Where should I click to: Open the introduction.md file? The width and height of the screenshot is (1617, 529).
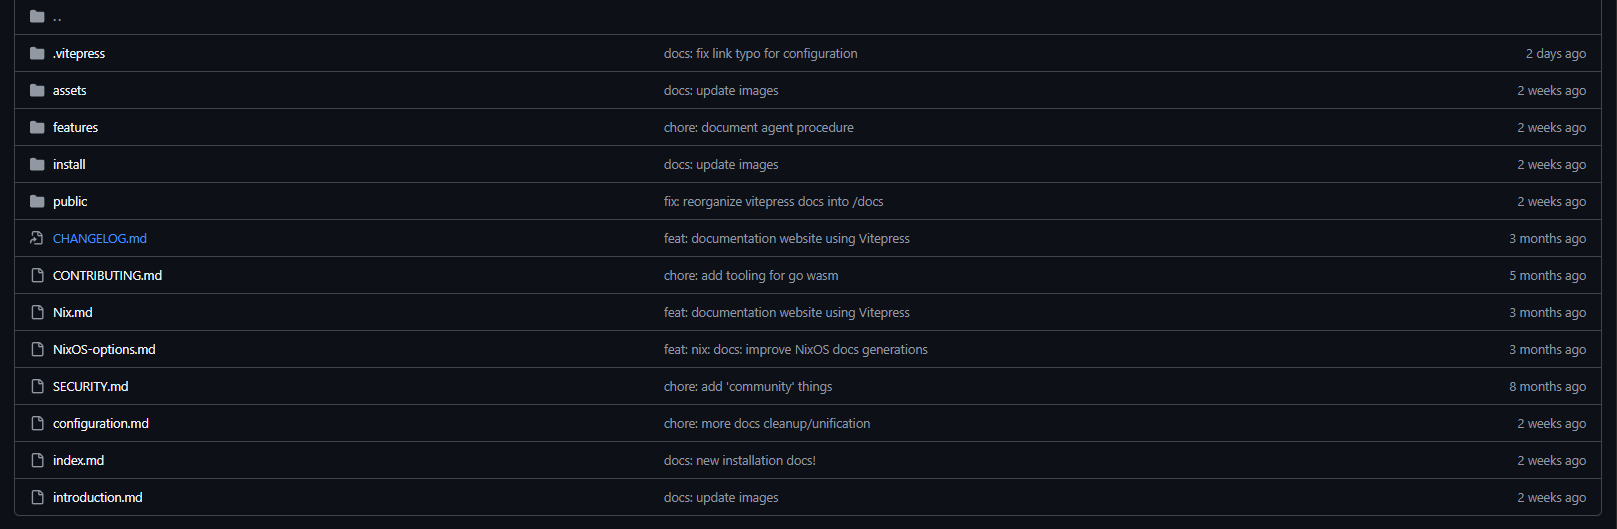(x=98, y=498)
